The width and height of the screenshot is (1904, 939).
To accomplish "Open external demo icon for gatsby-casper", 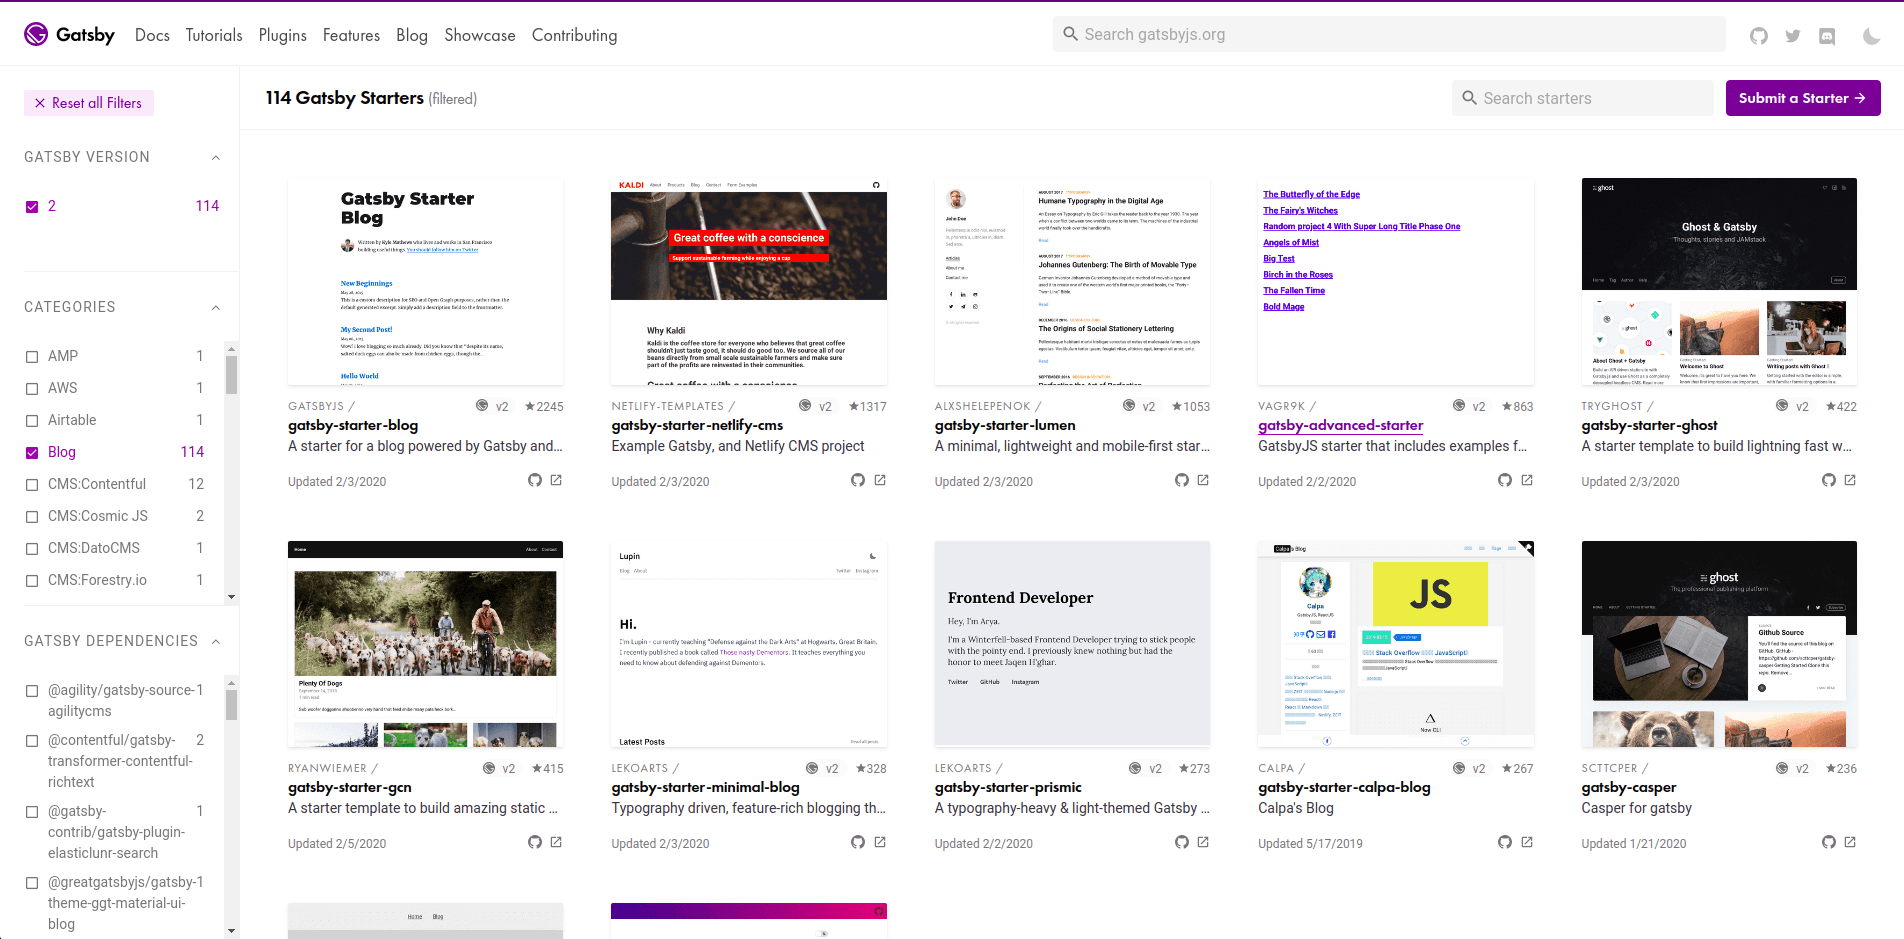I will coord(1850,842).
